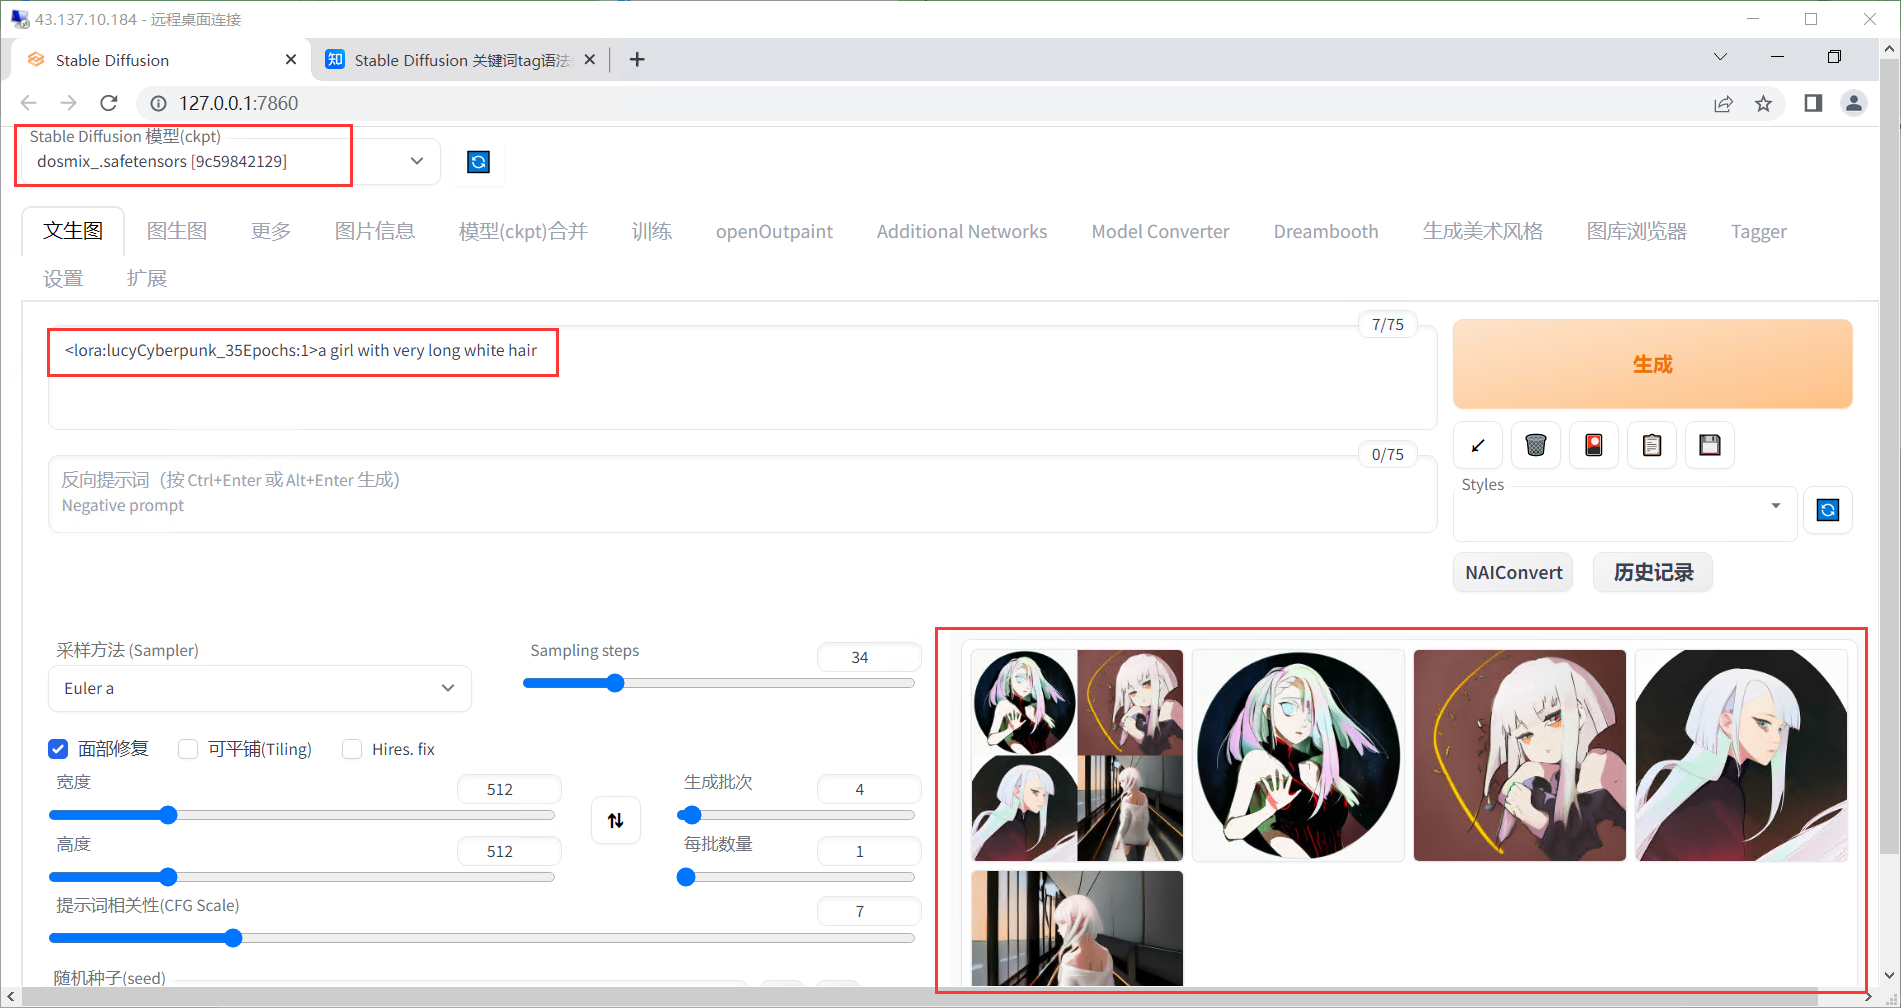1901x1008 pixels.
Task: Swap width and height values
Action: (615, 820)
